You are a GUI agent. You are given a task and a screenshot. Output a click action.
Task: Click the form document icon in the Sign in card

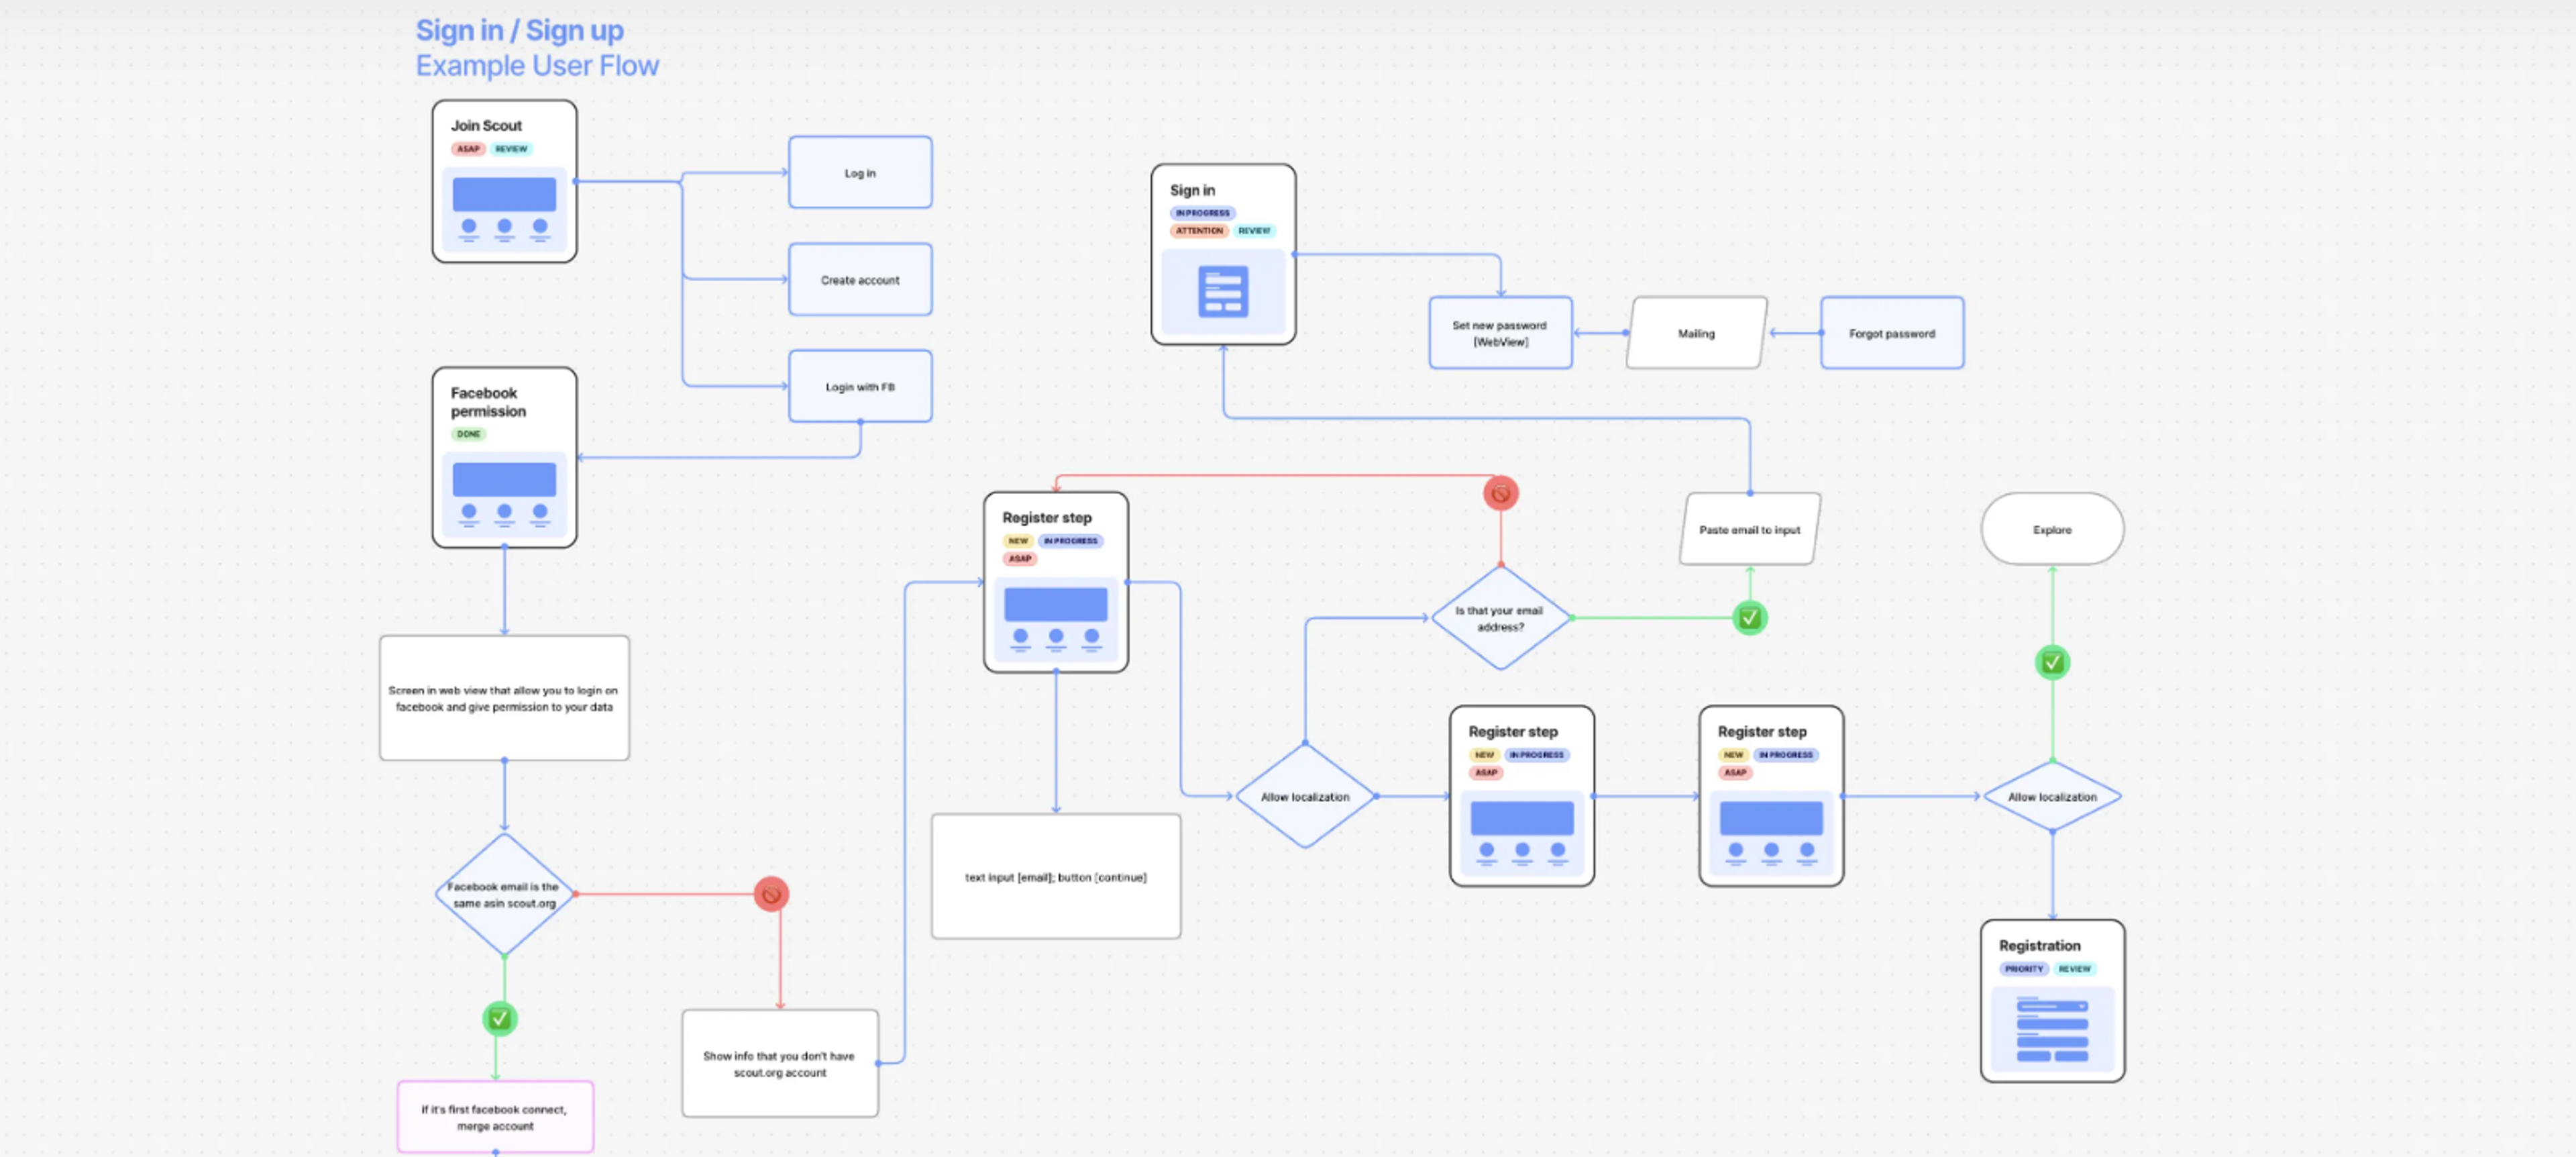1223,292
